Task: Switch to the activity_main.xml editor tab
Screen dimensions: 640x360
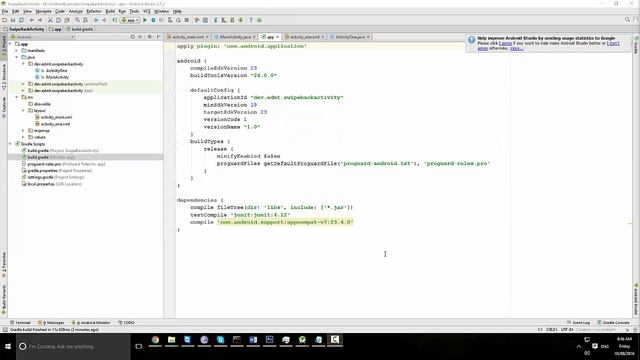Action: point(188,37)
